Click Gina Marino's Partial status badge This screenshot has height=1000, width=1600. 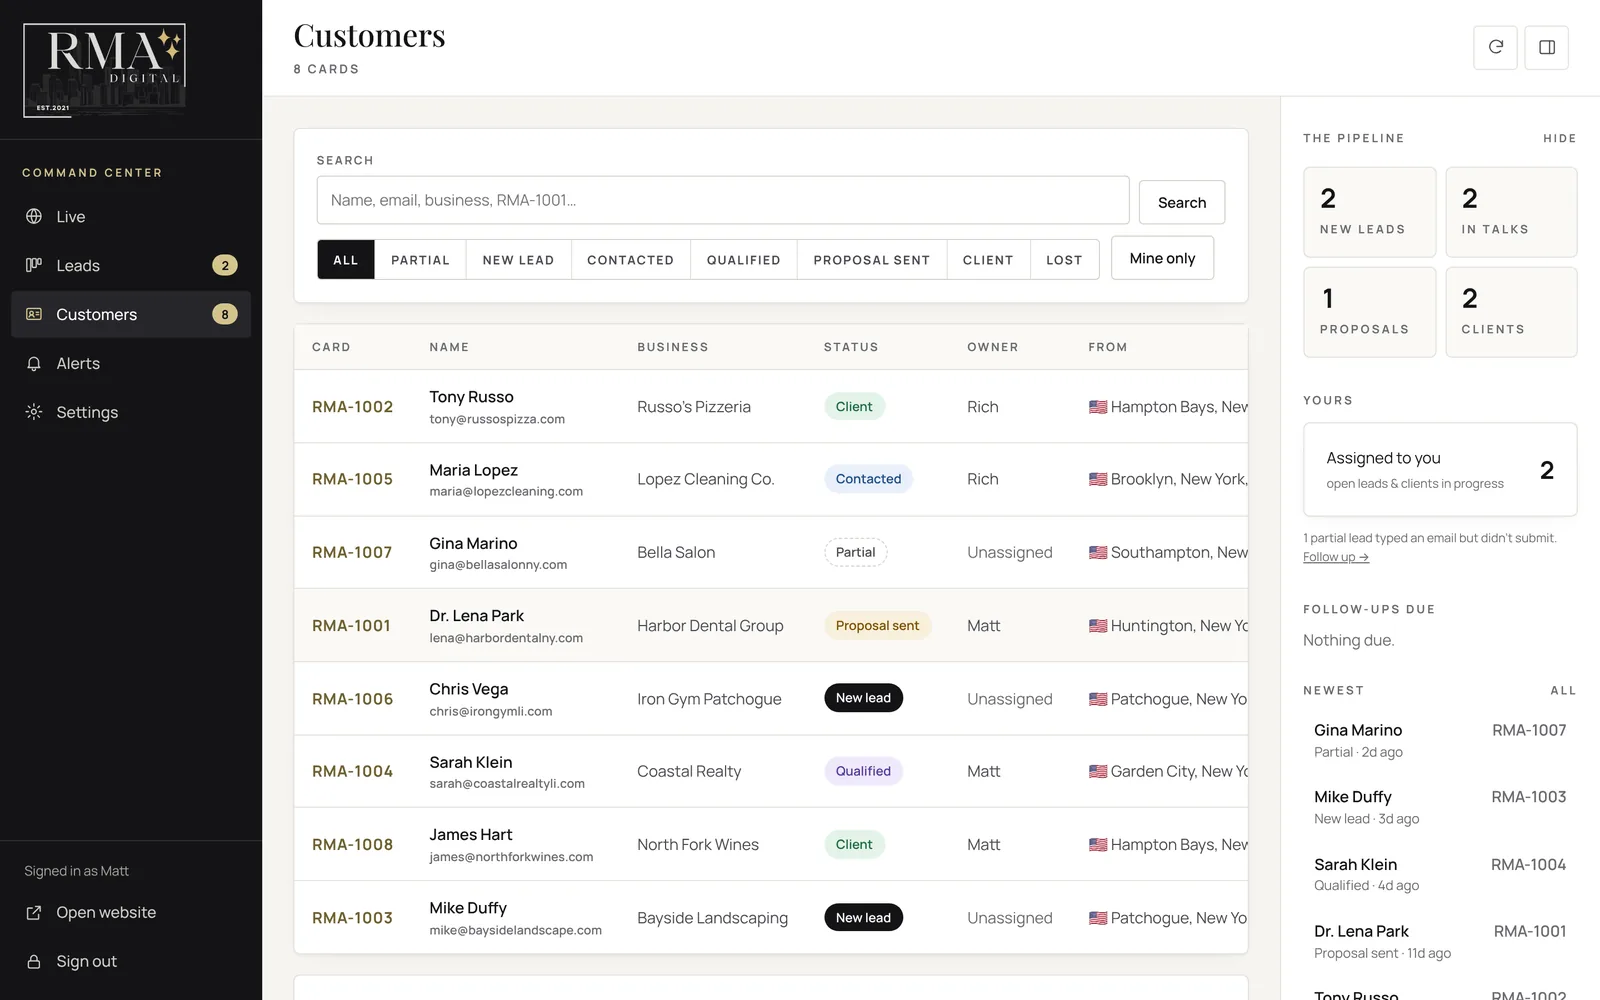pos(855,552)
